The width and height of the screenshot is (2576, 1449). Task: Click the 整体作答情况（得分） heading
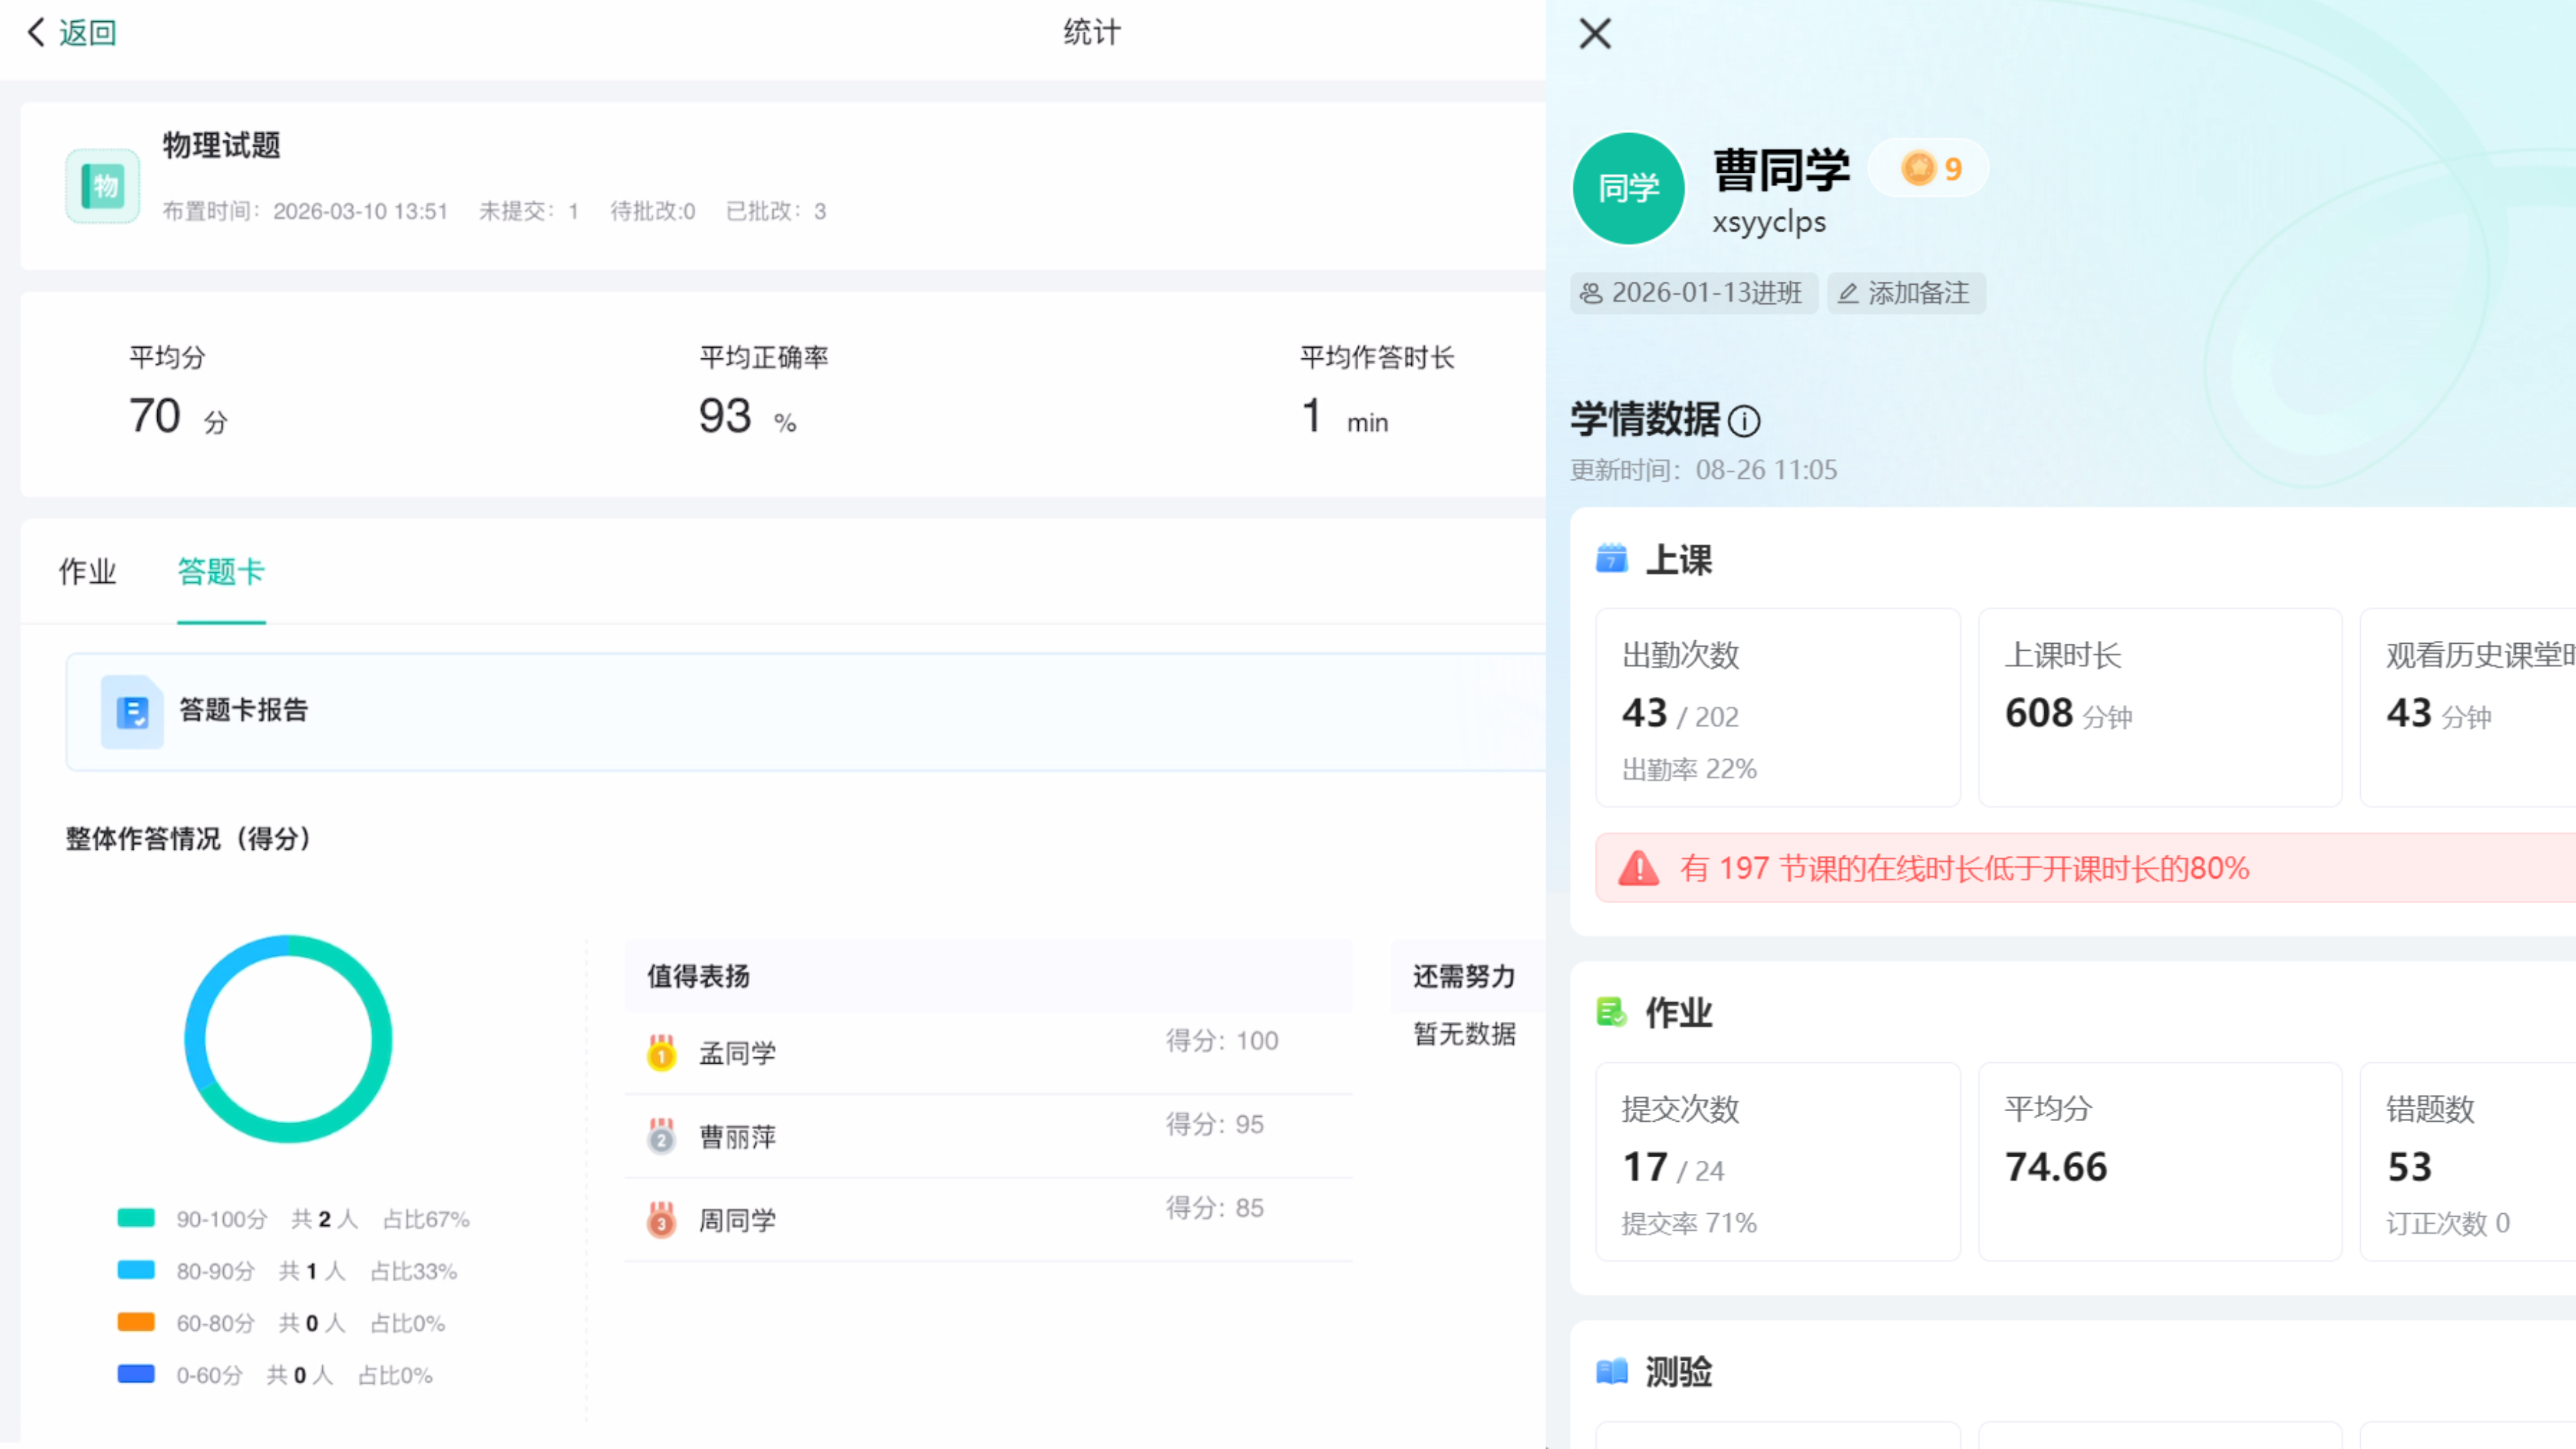point(190,838)
